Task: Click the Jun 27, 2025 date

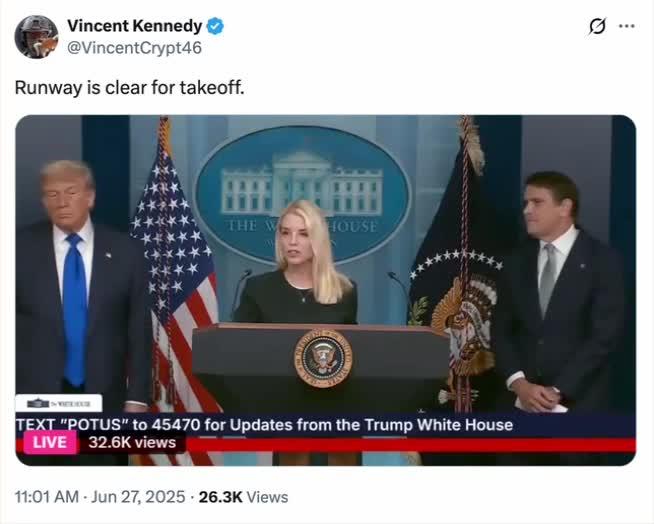Action: tap(138, 497)
